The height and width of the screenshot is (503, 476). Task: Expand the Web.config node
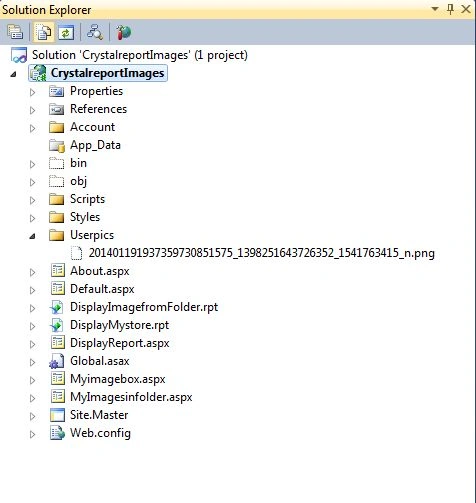point(32,434)
